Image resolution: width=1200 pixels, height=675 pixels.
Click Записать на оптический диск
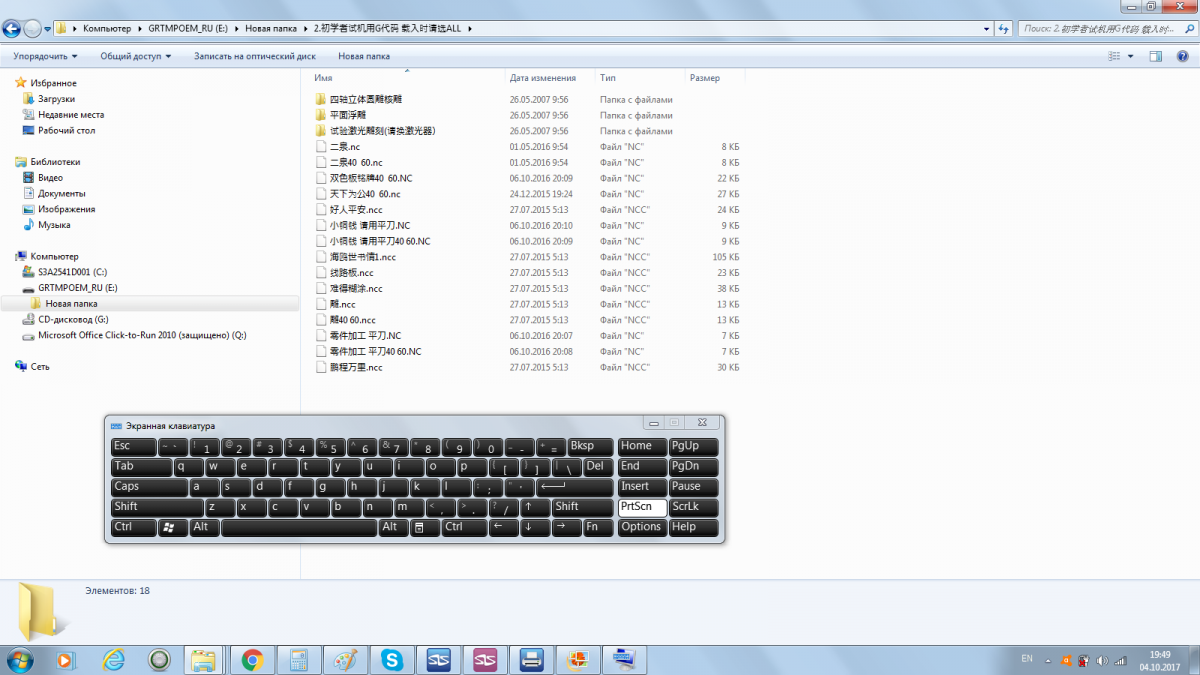pos(255,57)
